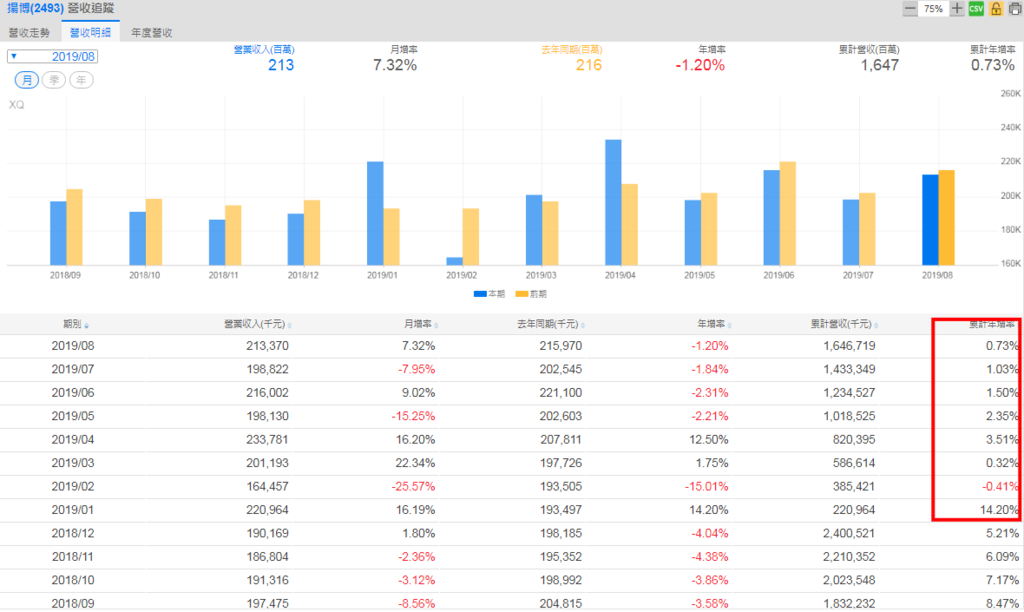Image resolution: width=1024 pixels, height=612 pixels.
Task: Select the 2019/08 table row period
Action: (x=72, y=346)
